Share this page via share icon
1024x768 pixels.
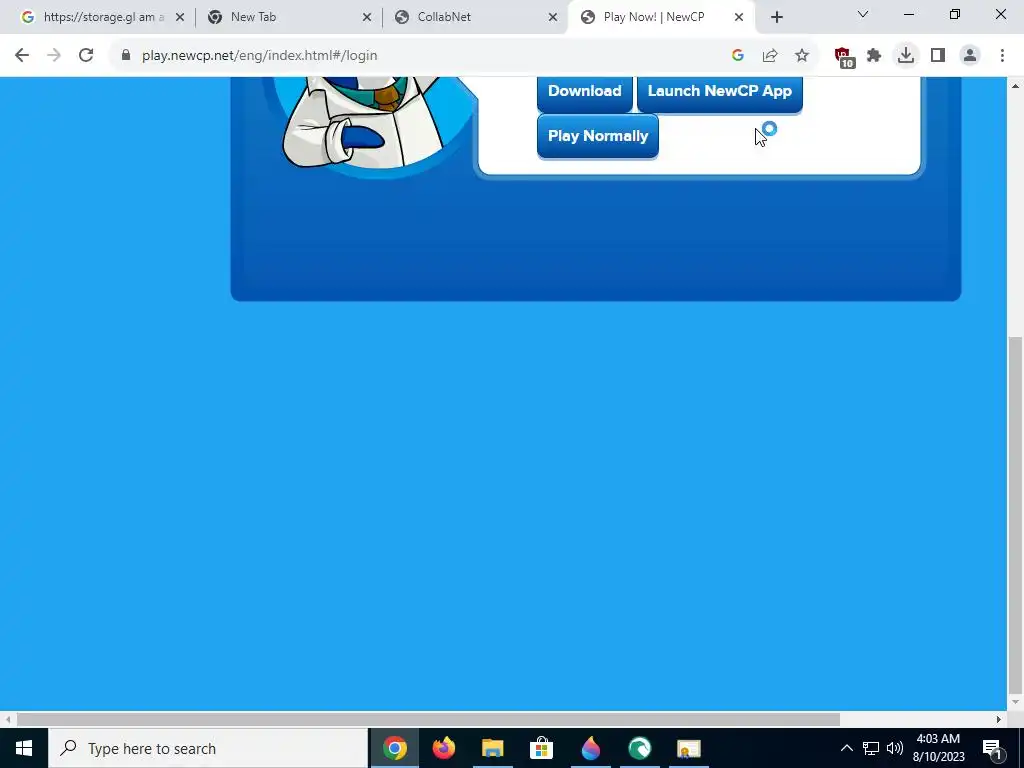770,56
